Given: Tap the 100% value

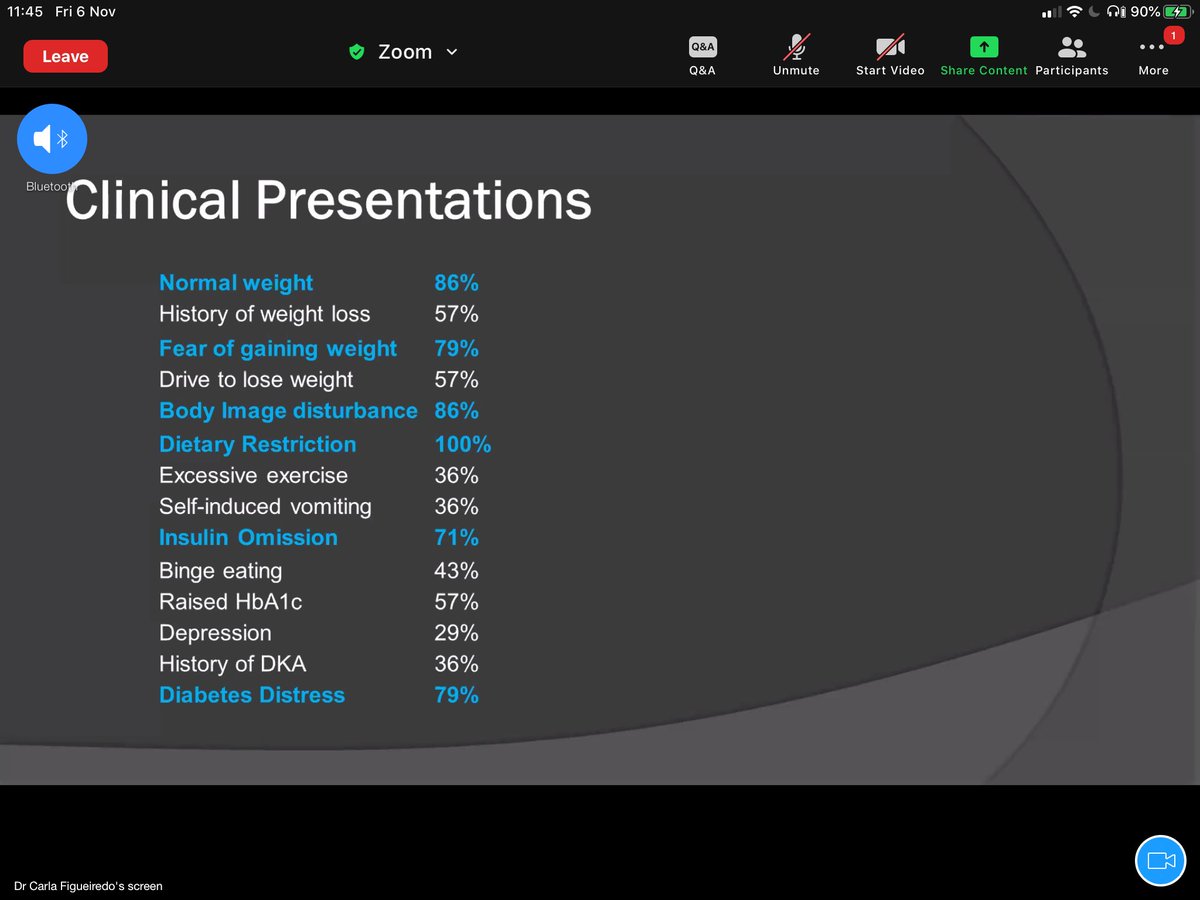Looking at the screenshot, I should click(x=463, y=444).
